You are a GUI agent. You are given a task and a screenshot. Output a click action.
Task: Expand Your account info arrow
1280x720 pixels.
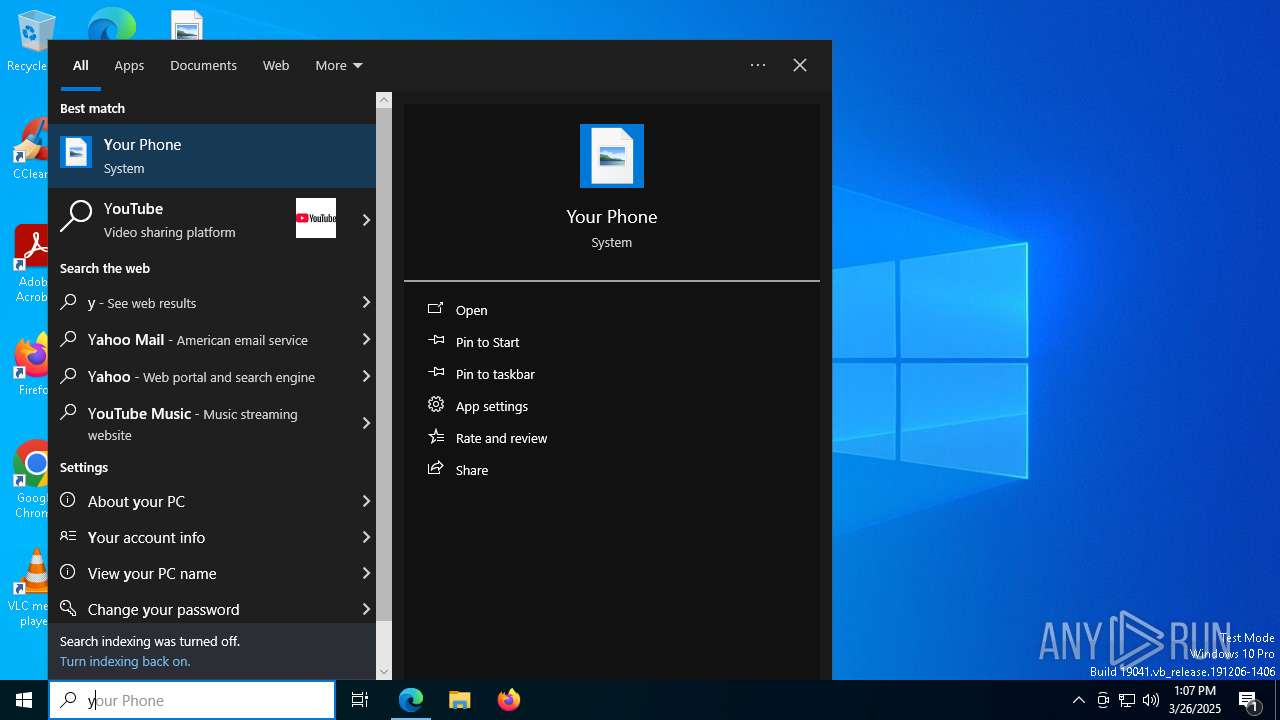[x=366, y=537]
